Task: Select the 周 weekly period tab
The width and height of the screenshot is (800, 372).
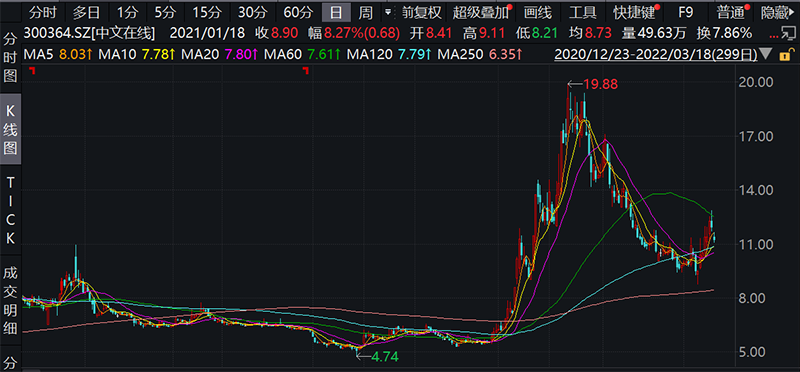Action: [366, 12]
